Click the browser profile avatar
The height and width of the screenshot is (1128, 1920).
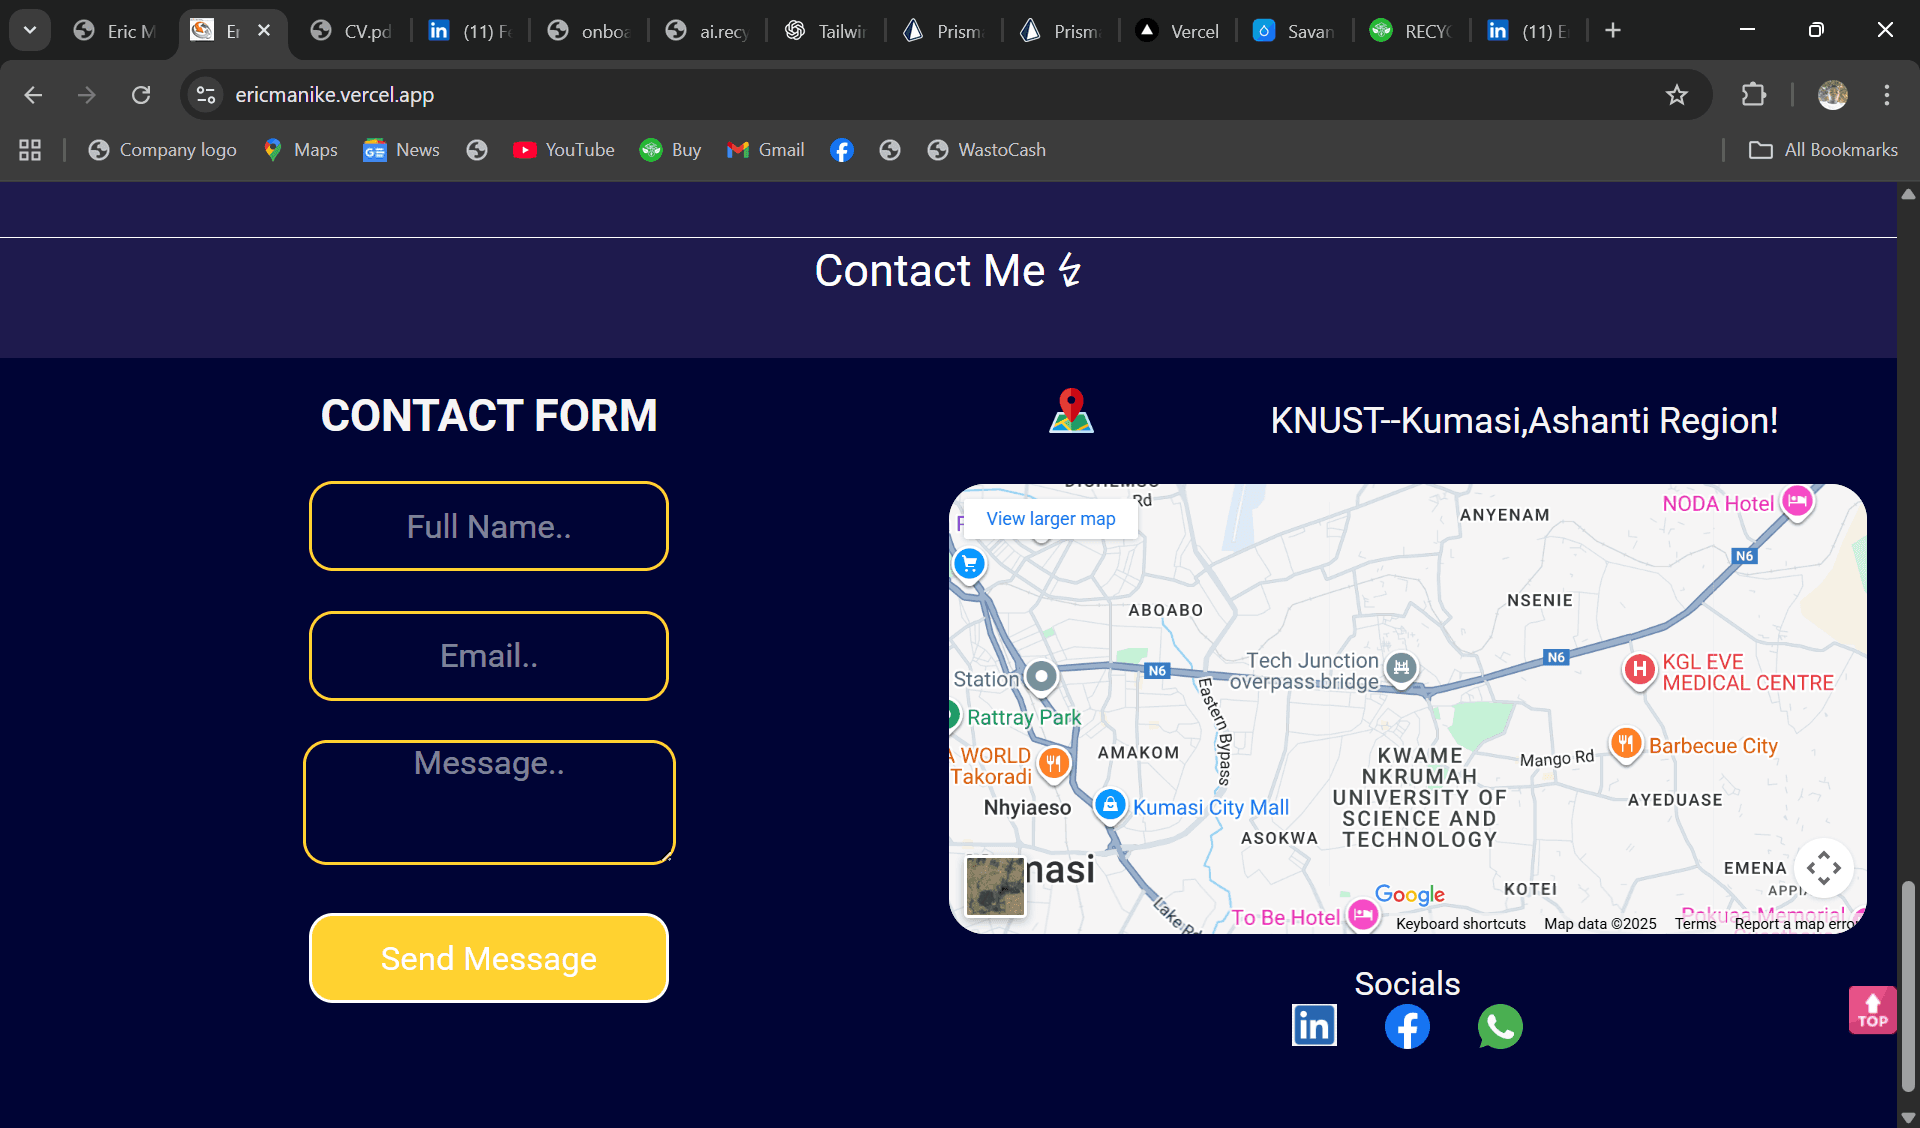pos(1833,95)
